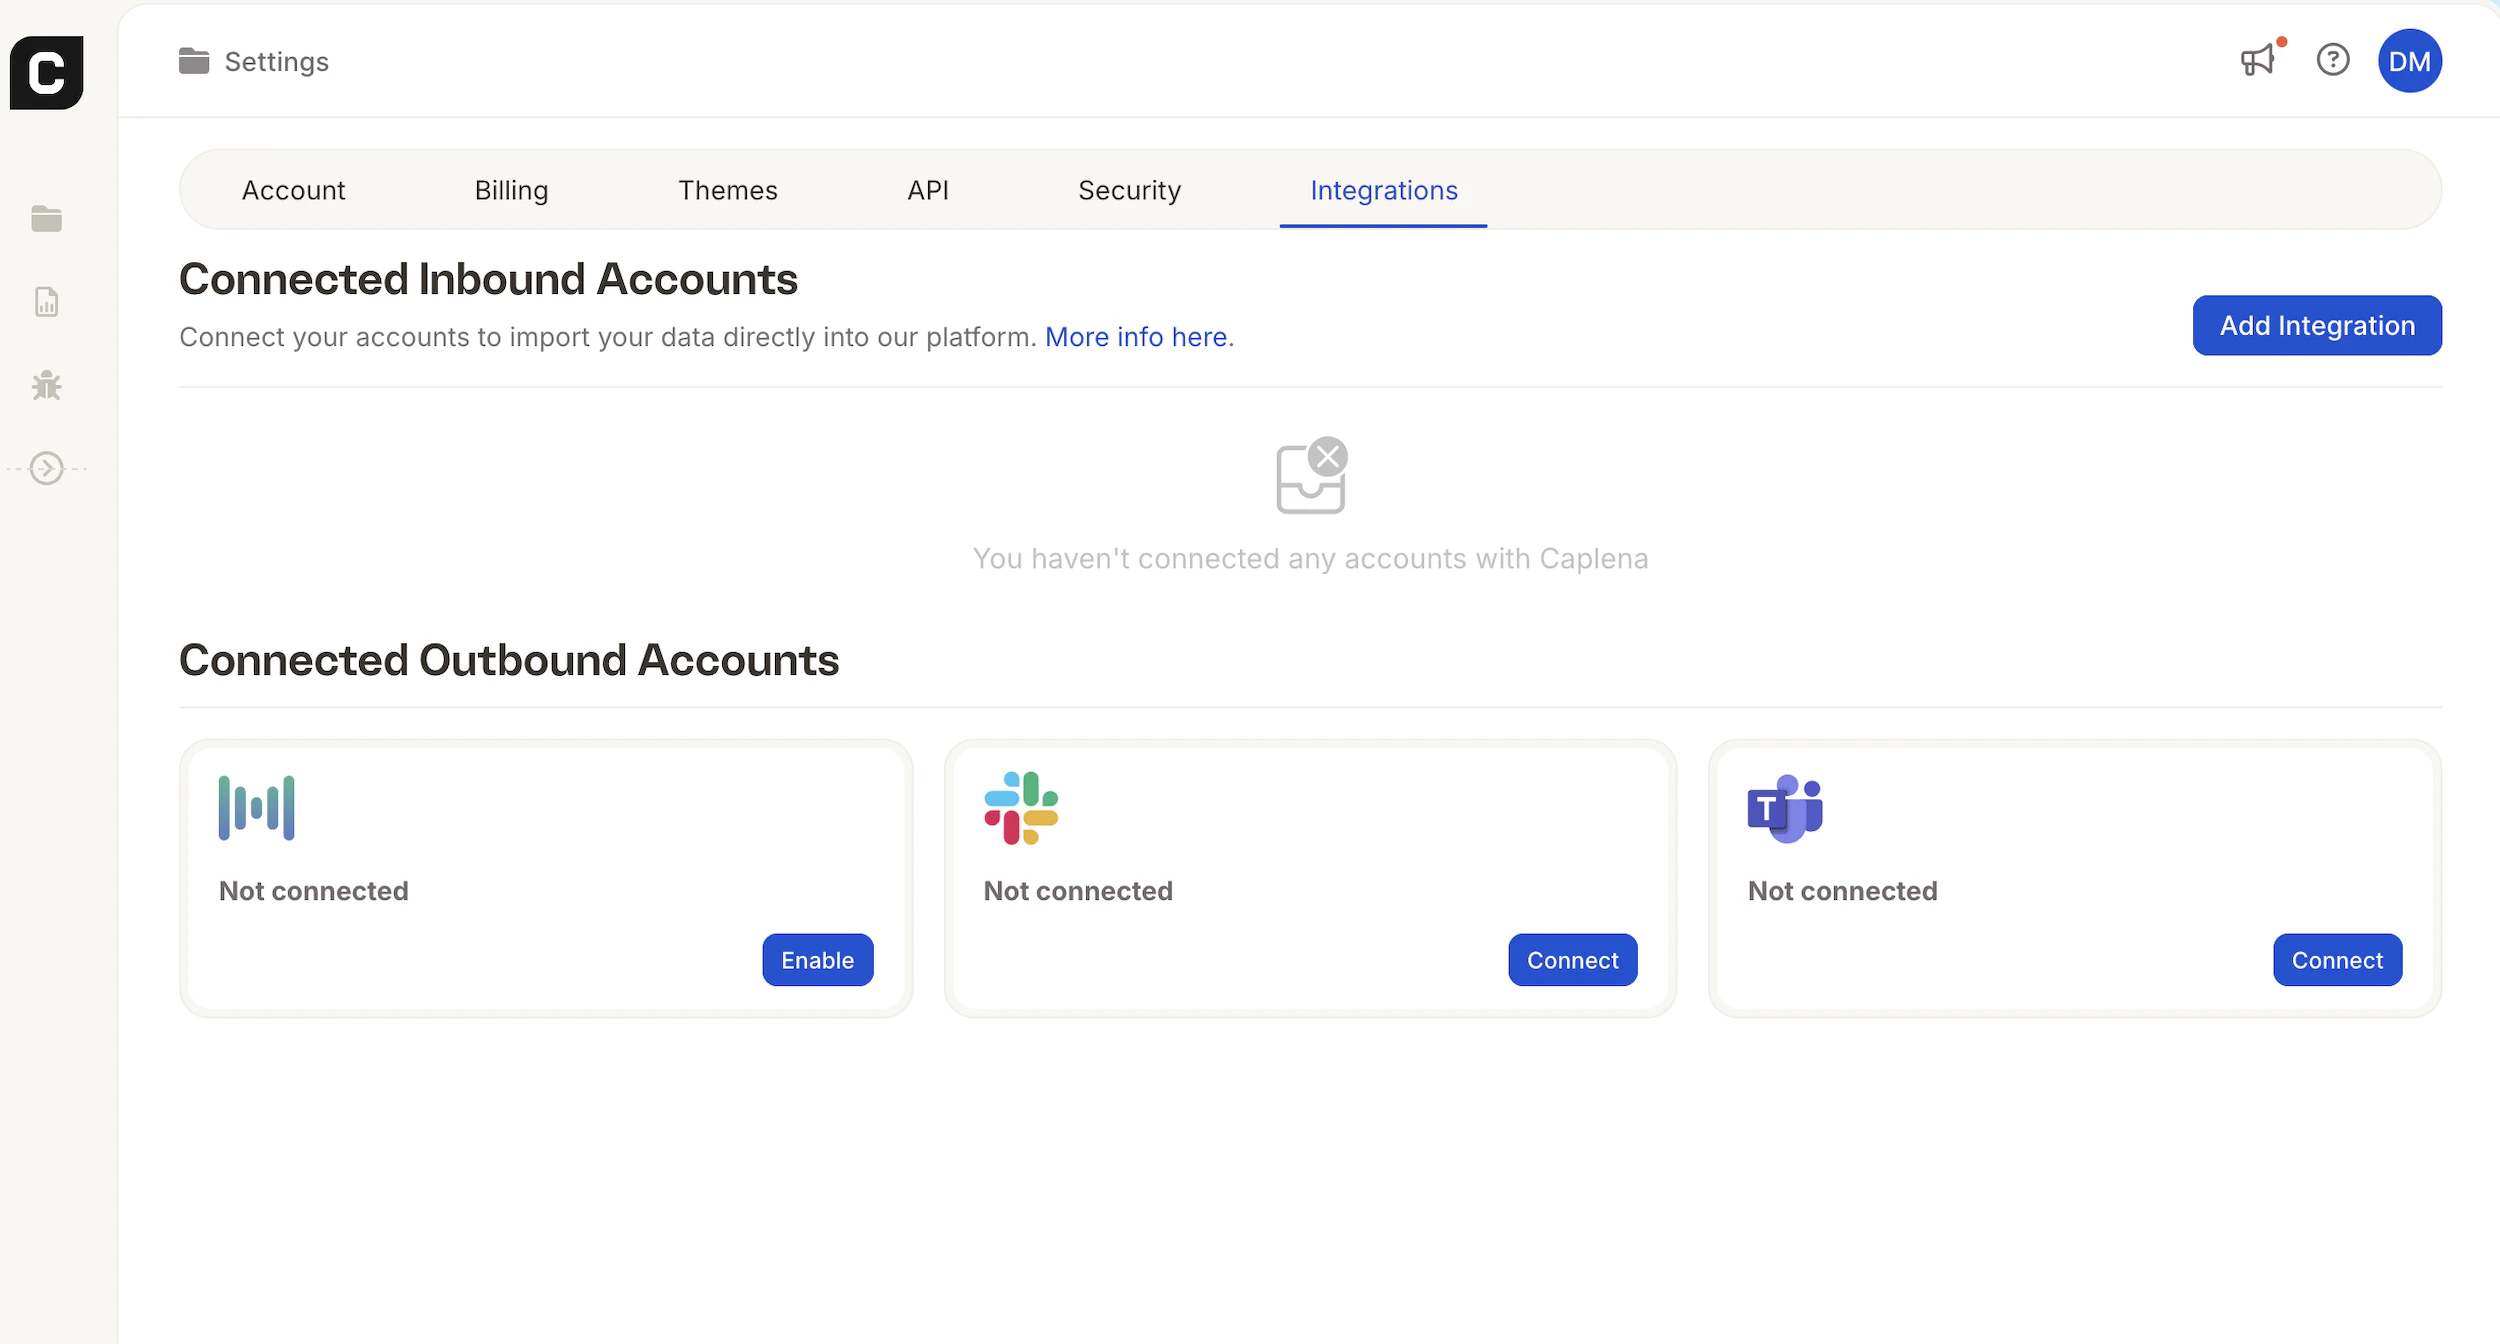The height and width of the screenshot is (1344, 2500).
Task: Open the projects folder sidebar icon
Action: click(x=46, y=218)
